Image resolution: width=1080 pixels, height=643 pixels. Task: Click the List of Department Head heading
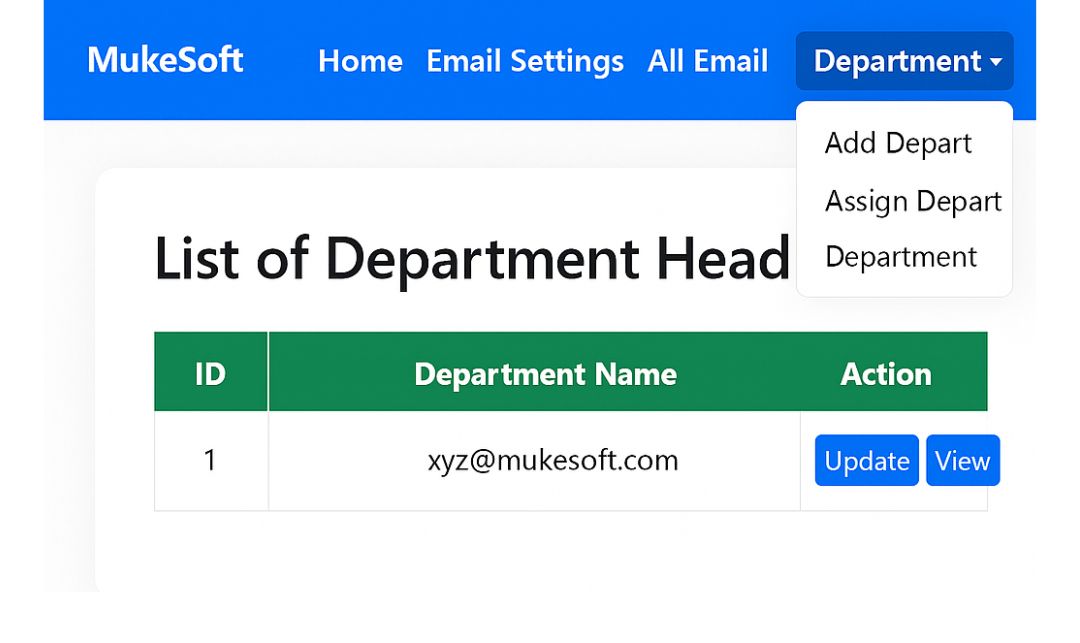pyautogui.click(x=472, y=260)
